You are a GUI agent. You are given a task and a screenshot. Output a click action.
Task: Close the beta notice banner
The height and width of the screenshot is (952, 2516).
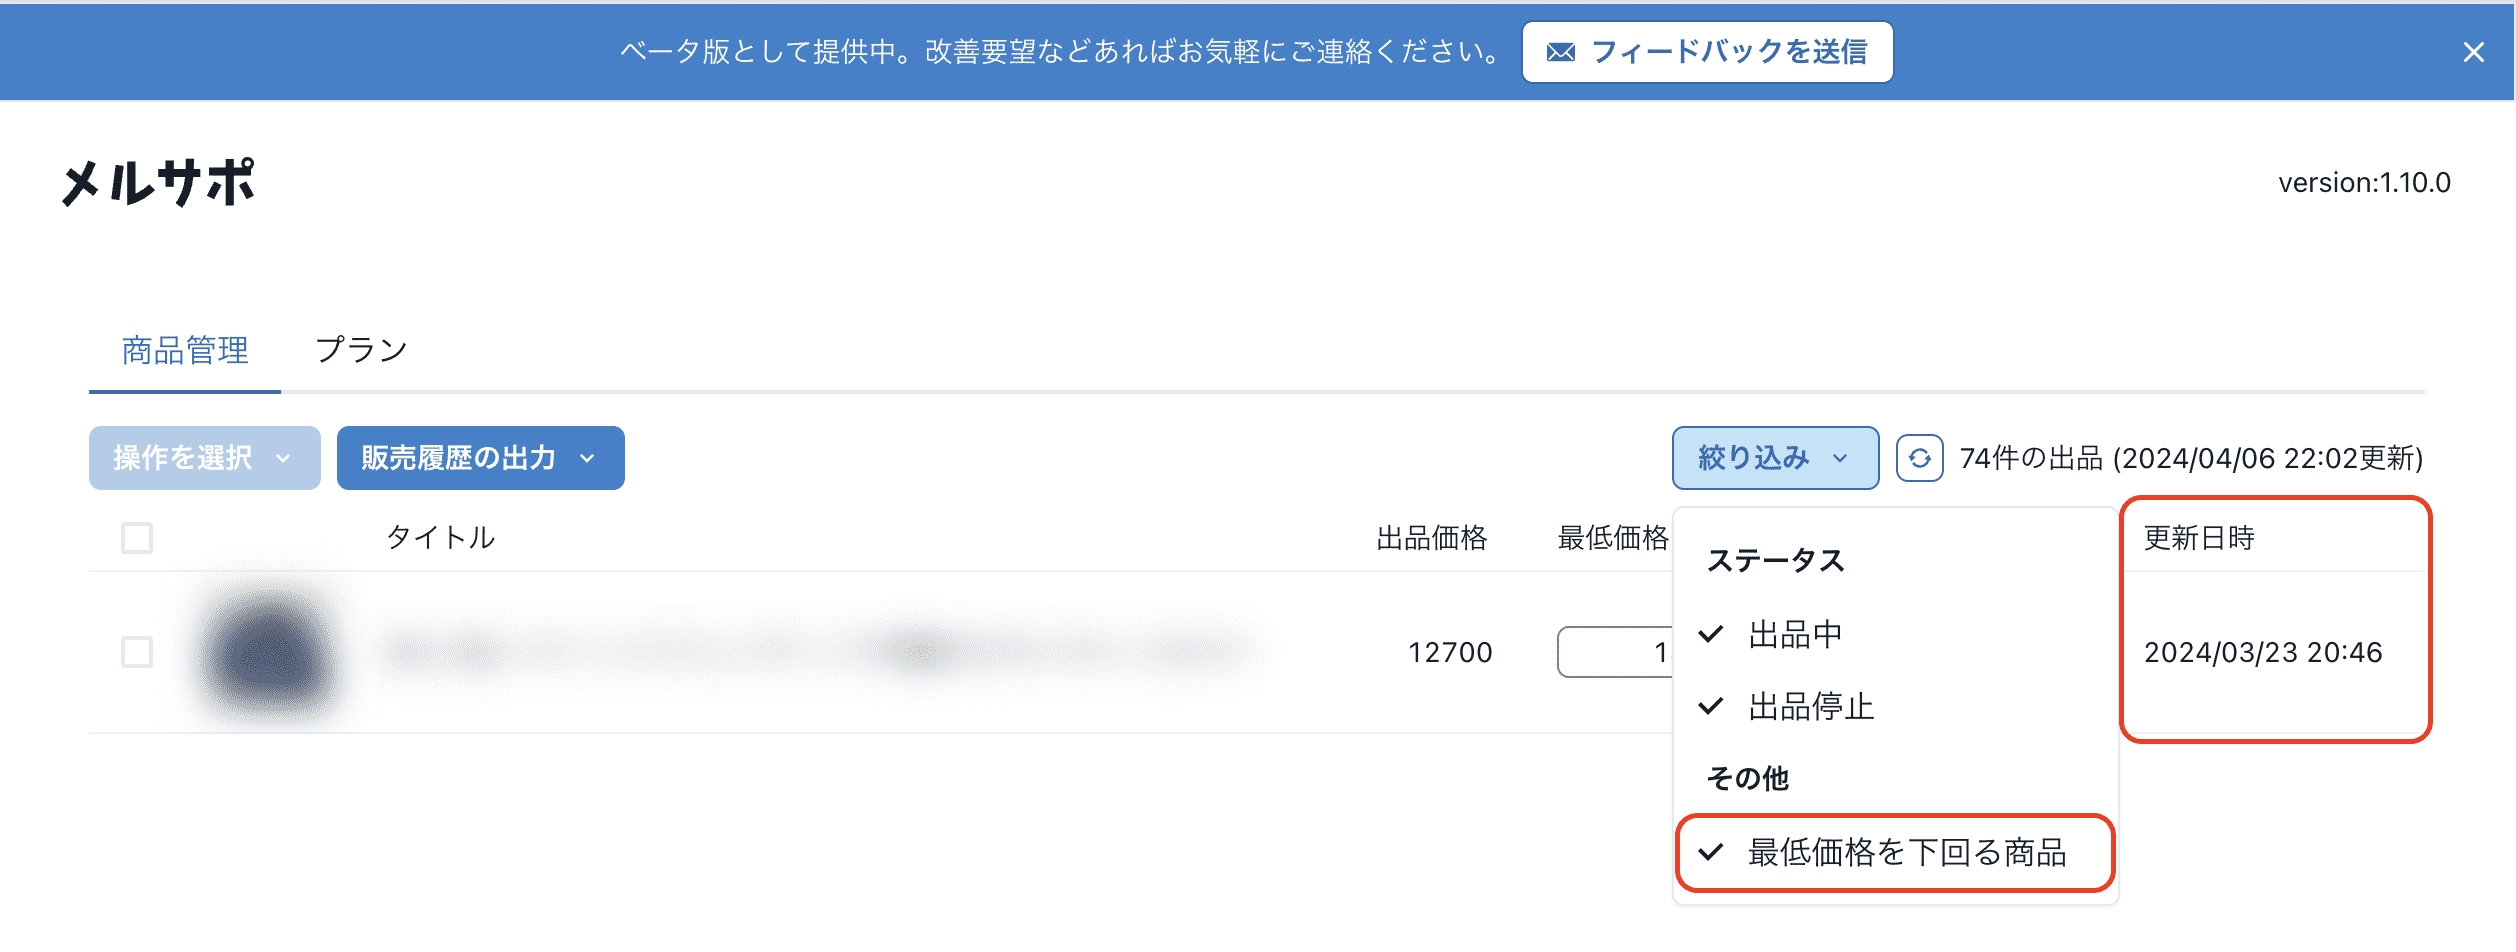click(2473, 52)
